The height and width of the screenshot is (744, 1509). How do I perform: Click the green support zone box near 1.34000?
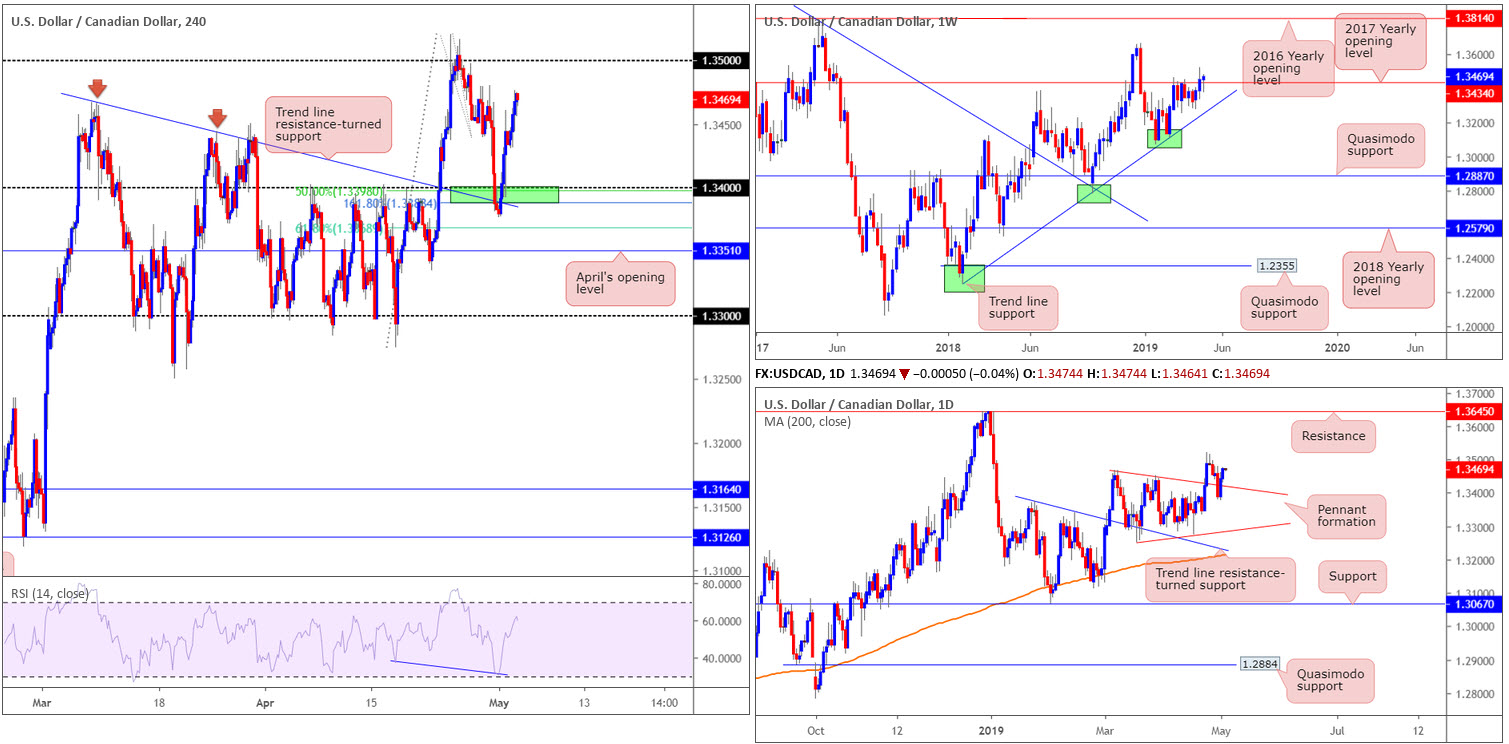click(x=504, y=194)
